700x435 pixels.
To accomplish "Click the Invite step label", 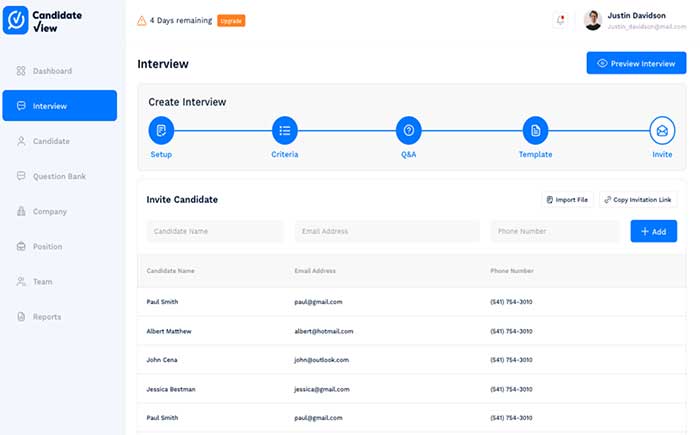I will [662, 154].
